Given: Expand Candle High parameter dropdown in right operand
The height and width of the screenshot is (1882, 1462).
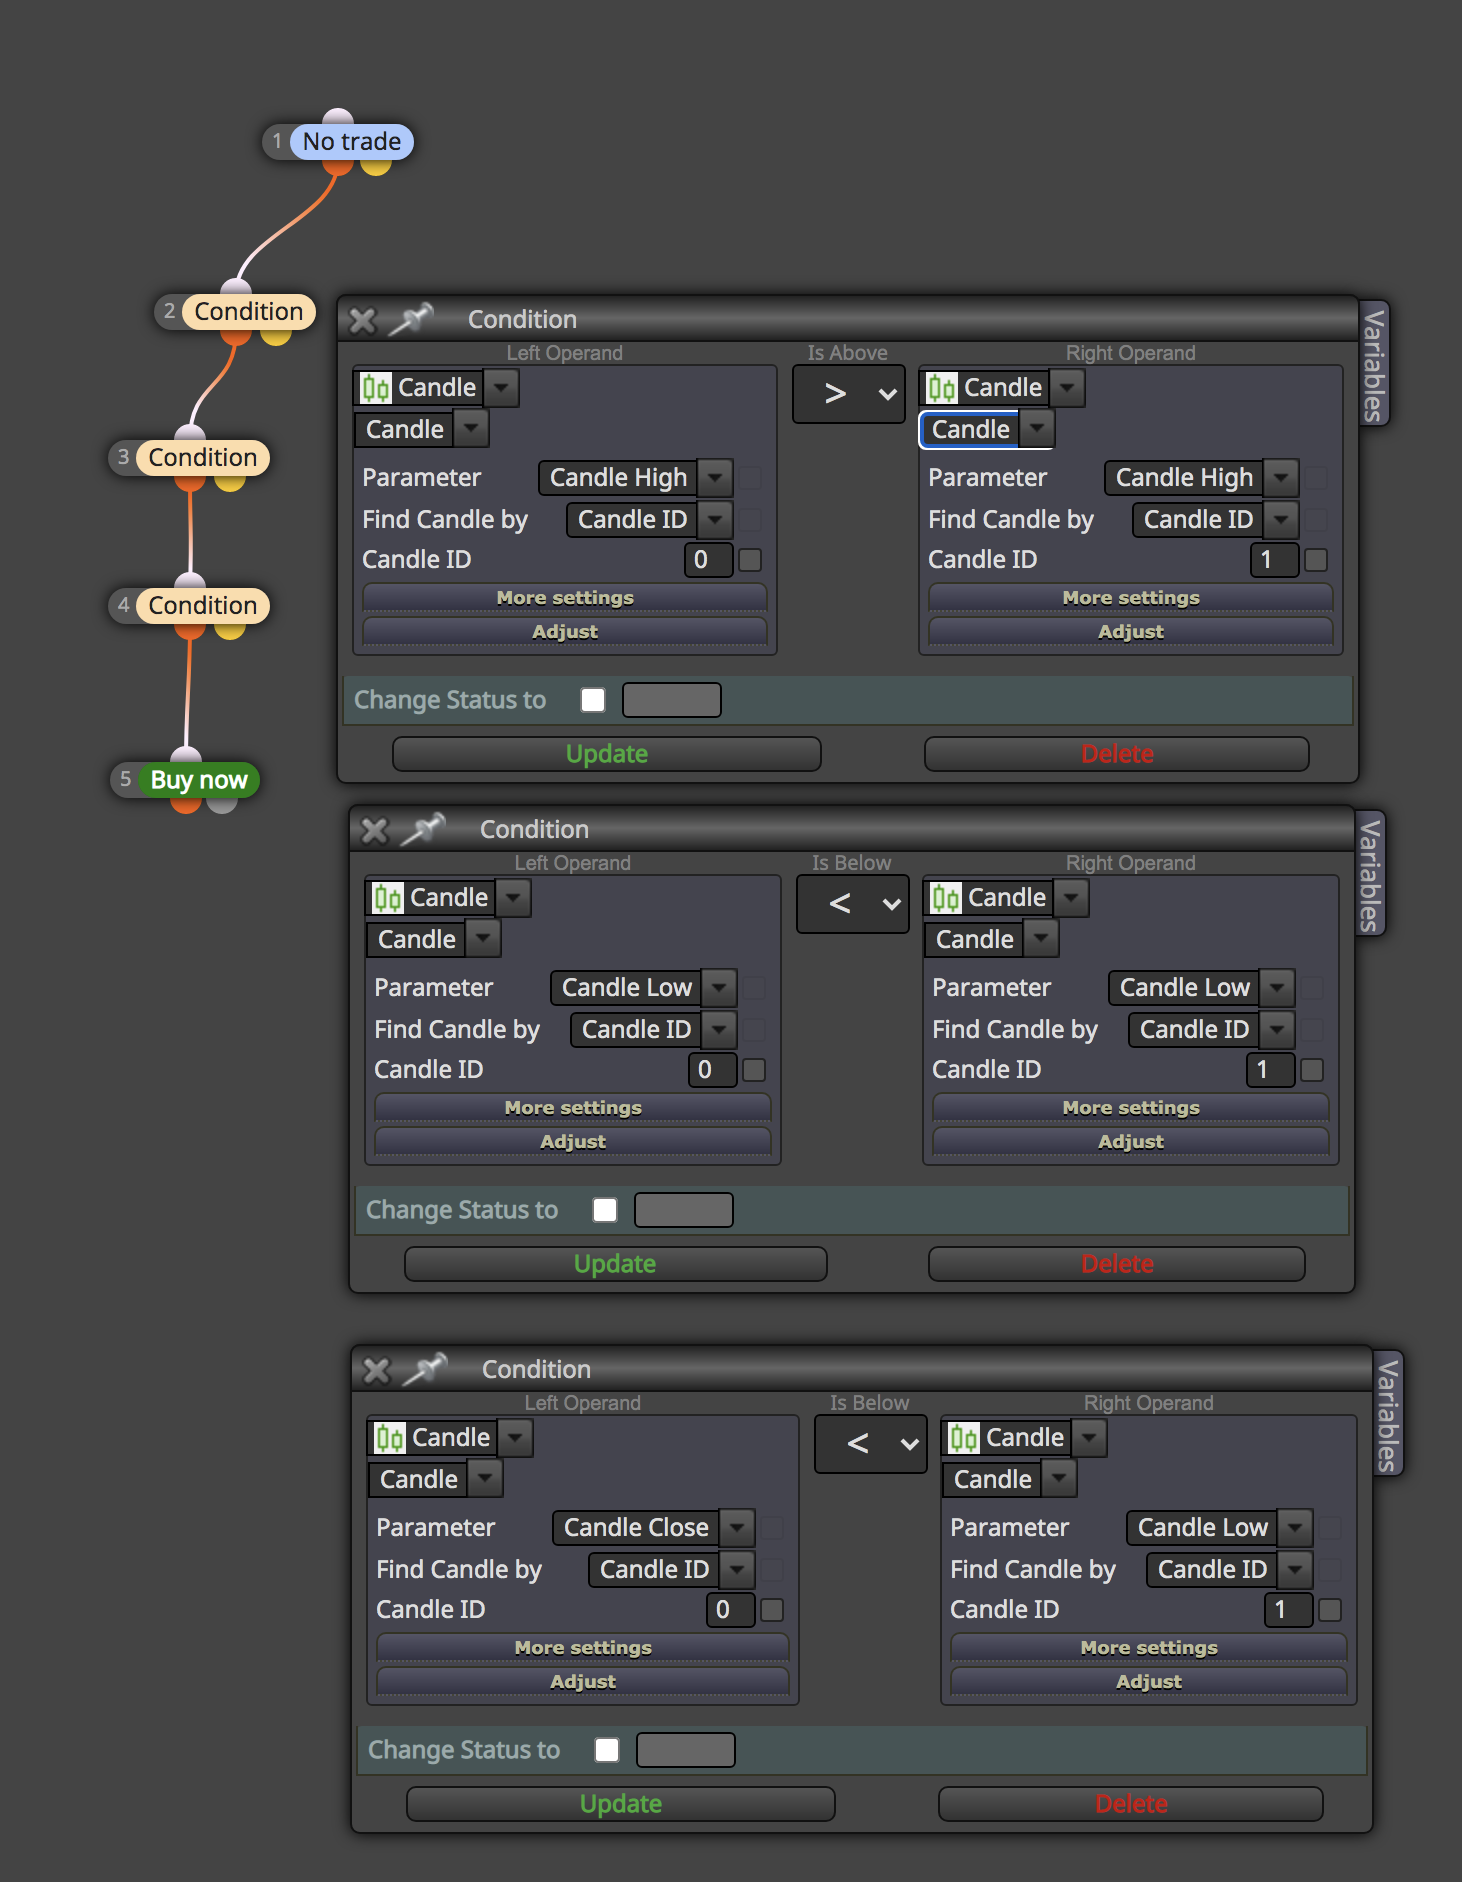Looking at the screenshot, I should pyautogui.click(x=1282, y=478).
